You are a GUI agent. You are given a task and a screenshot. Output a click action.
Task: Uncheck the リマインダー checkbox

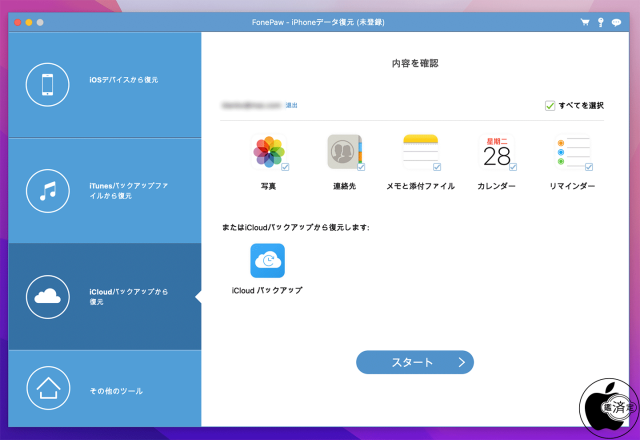[589, 167]
